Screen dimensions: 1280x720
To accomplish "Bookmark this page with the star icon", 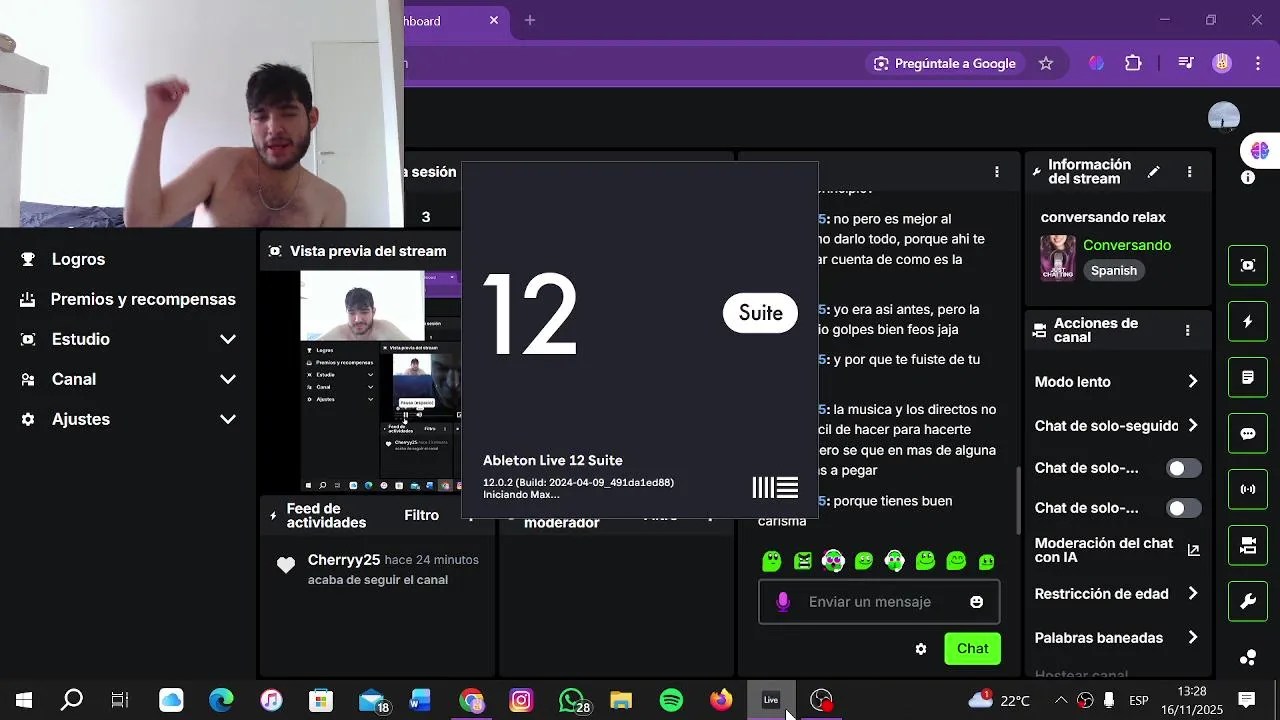I will click(1046, 63).
